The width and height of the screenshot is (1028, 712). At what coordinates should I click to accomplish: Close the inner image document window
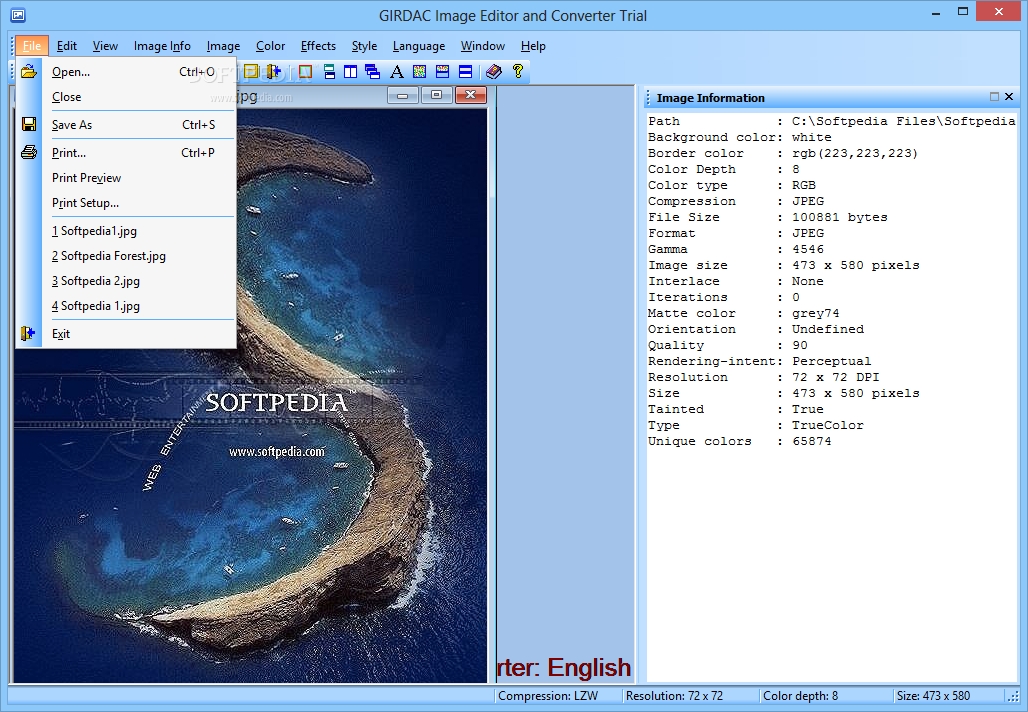click(471, 96)
